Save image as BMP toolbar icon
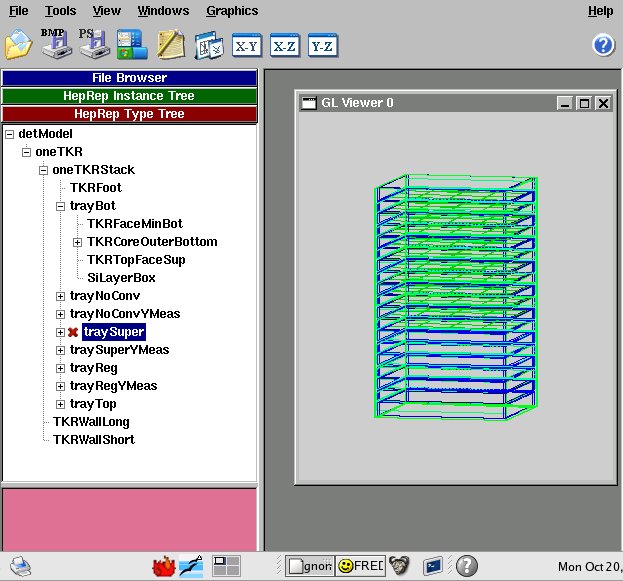The image size is (623, 581). pos(54,44)
